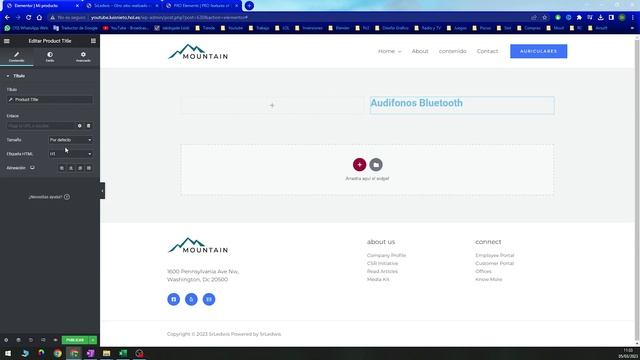Open a new browser tab

tap(249, 6)
